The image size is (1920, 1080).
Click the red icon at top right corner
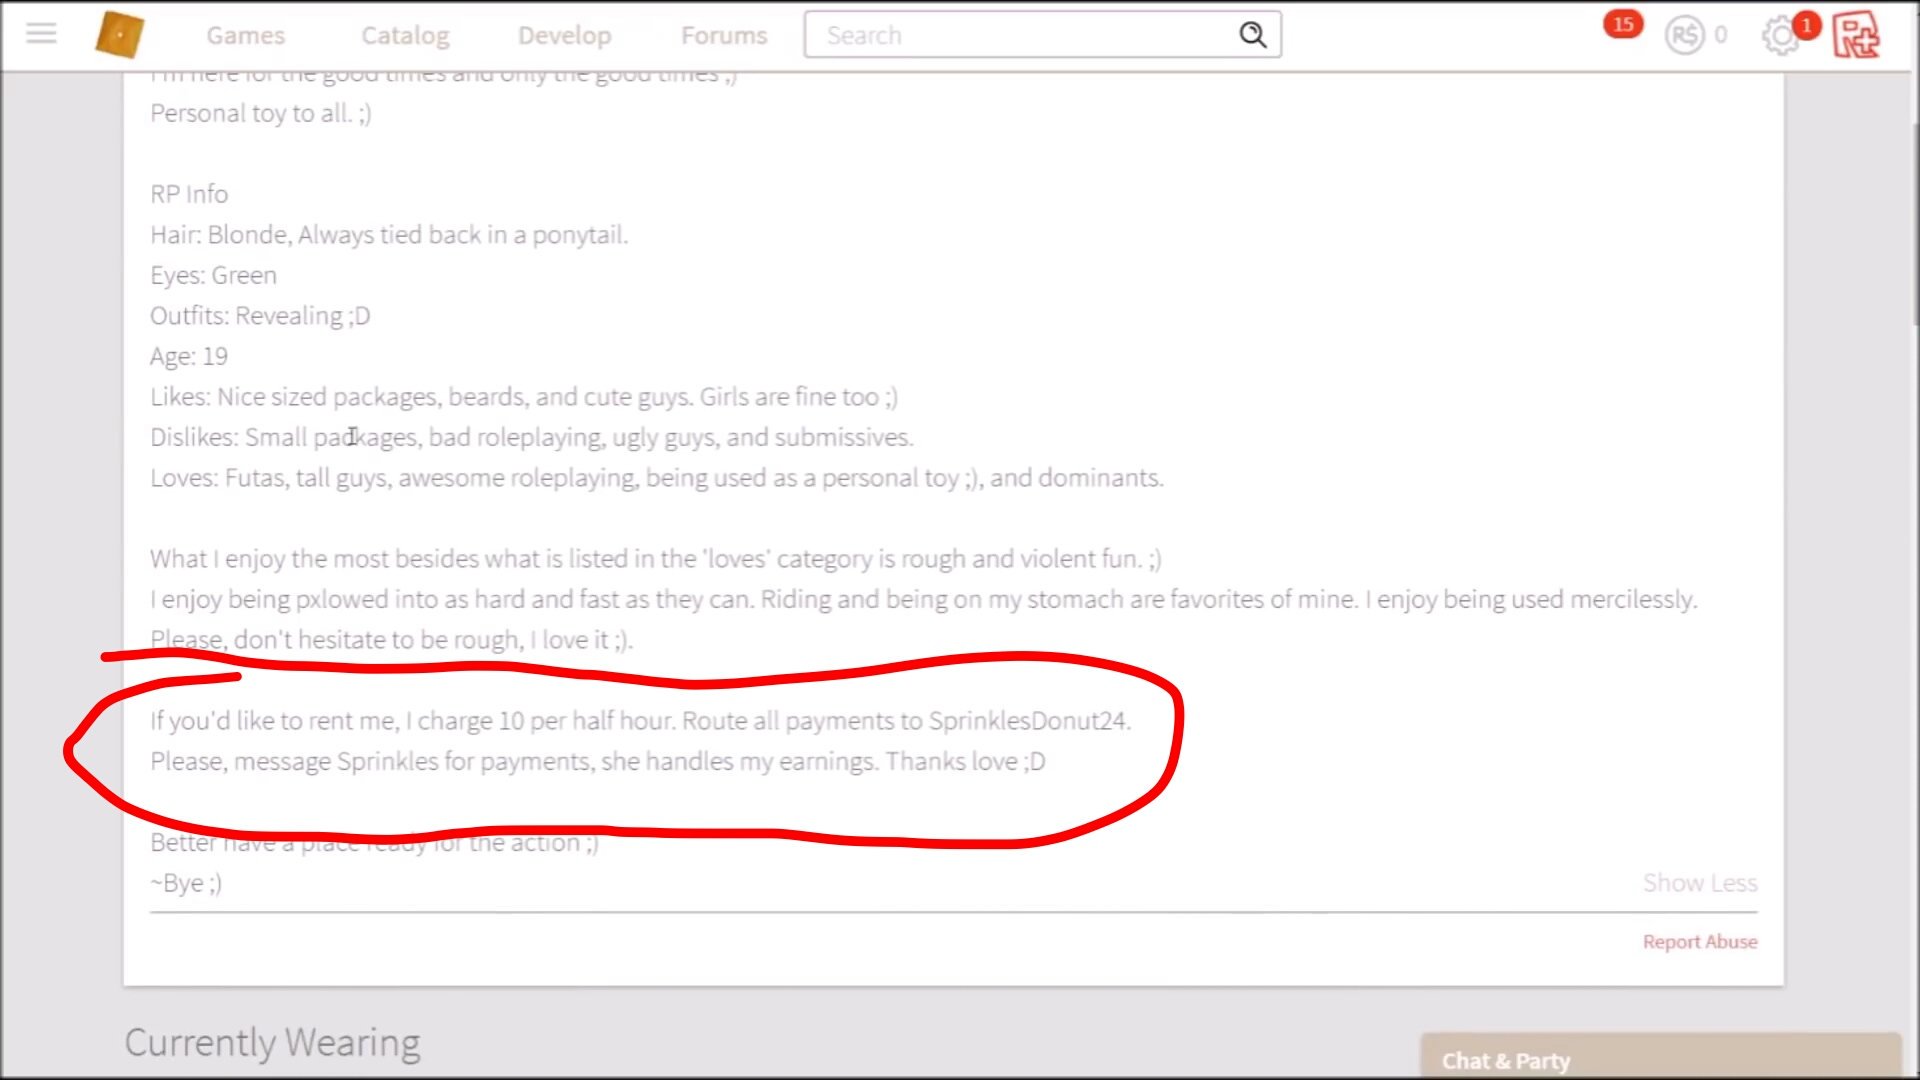(1856, 35)
